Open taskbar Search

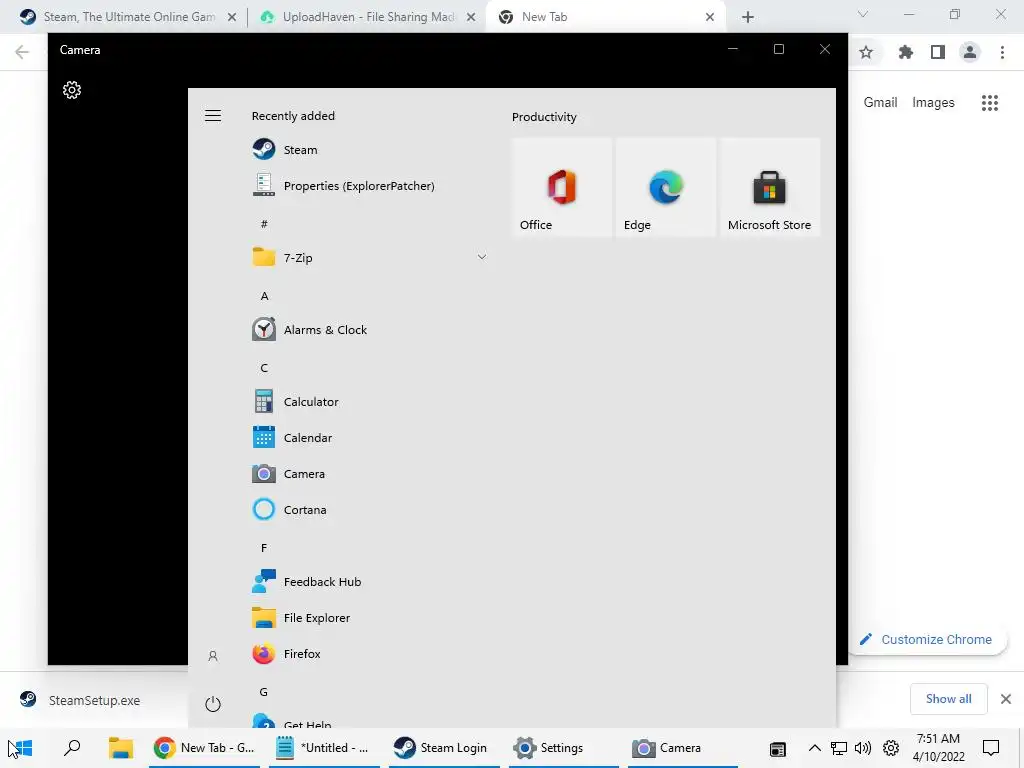click(72, 748)
